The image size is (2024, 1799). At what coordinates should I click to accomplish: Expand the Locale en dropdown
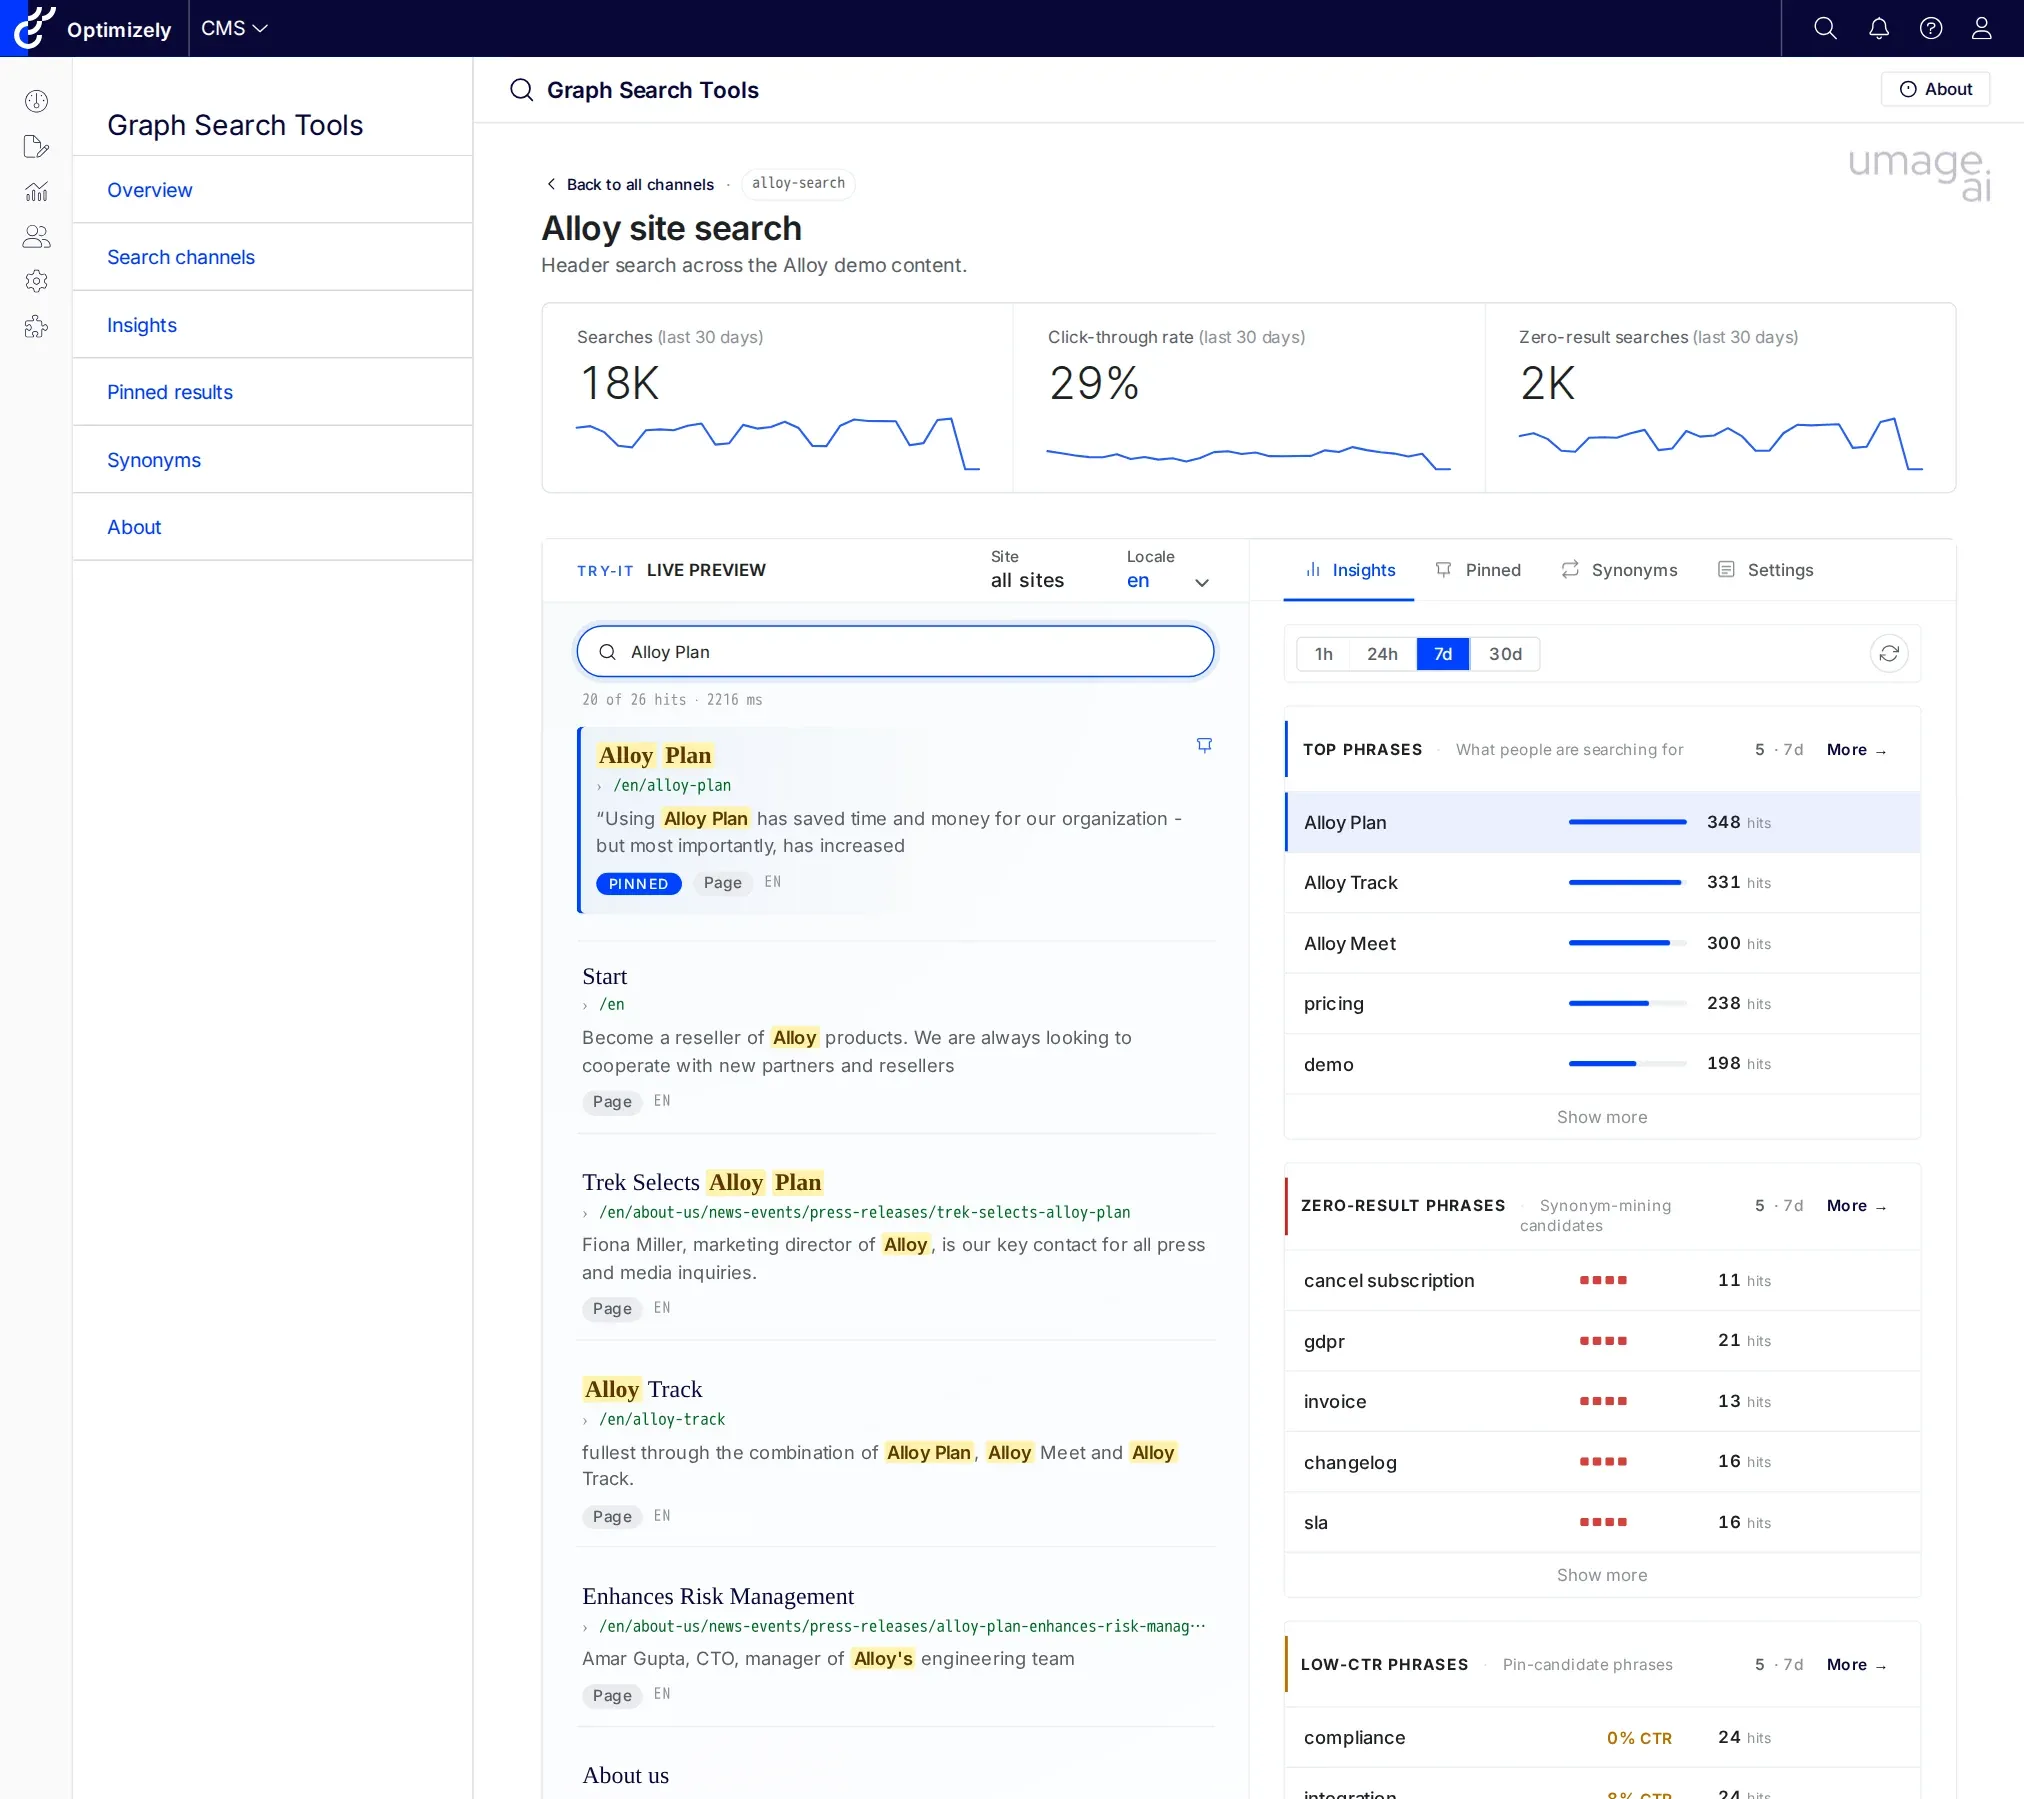pyautogui.click(x=1168, y=581)
